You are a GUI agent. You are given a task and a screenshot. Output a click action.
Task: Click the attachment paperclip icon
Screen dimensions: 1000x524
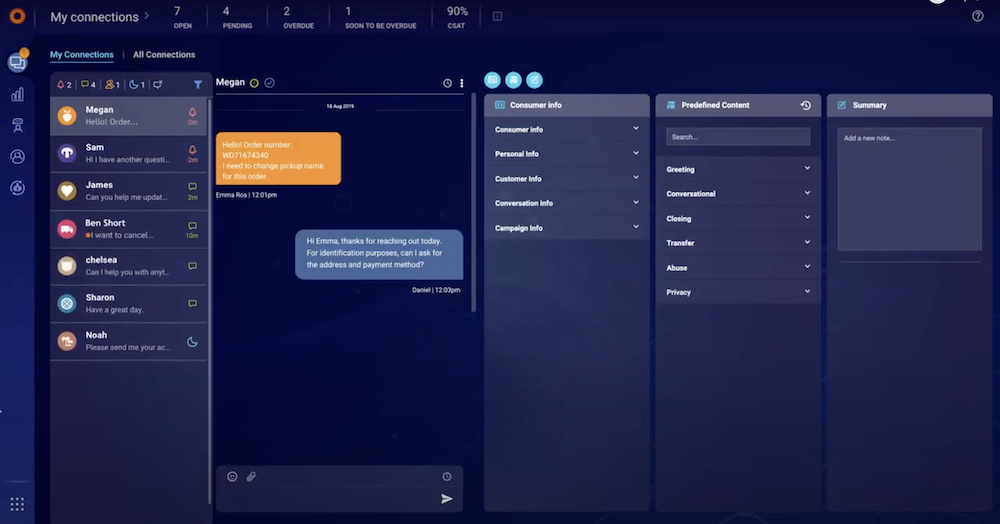[251, 477]
